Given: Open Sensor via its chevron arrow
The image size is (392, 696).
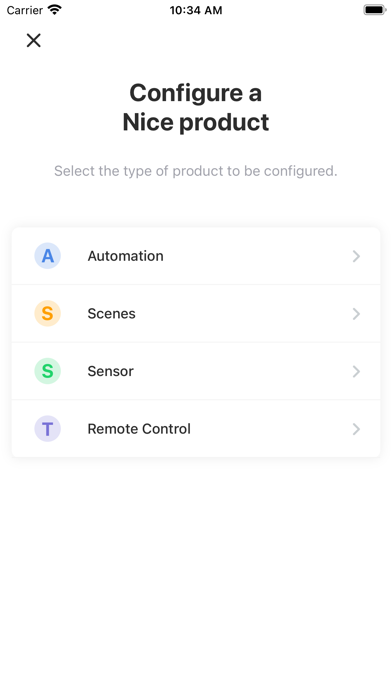Looking at the screenshot, I should click(356, 372).
